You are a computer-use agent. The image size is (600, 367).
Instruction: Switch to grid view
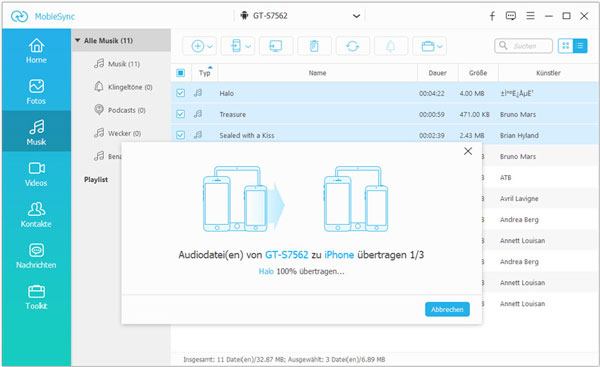tap(566, 46)
